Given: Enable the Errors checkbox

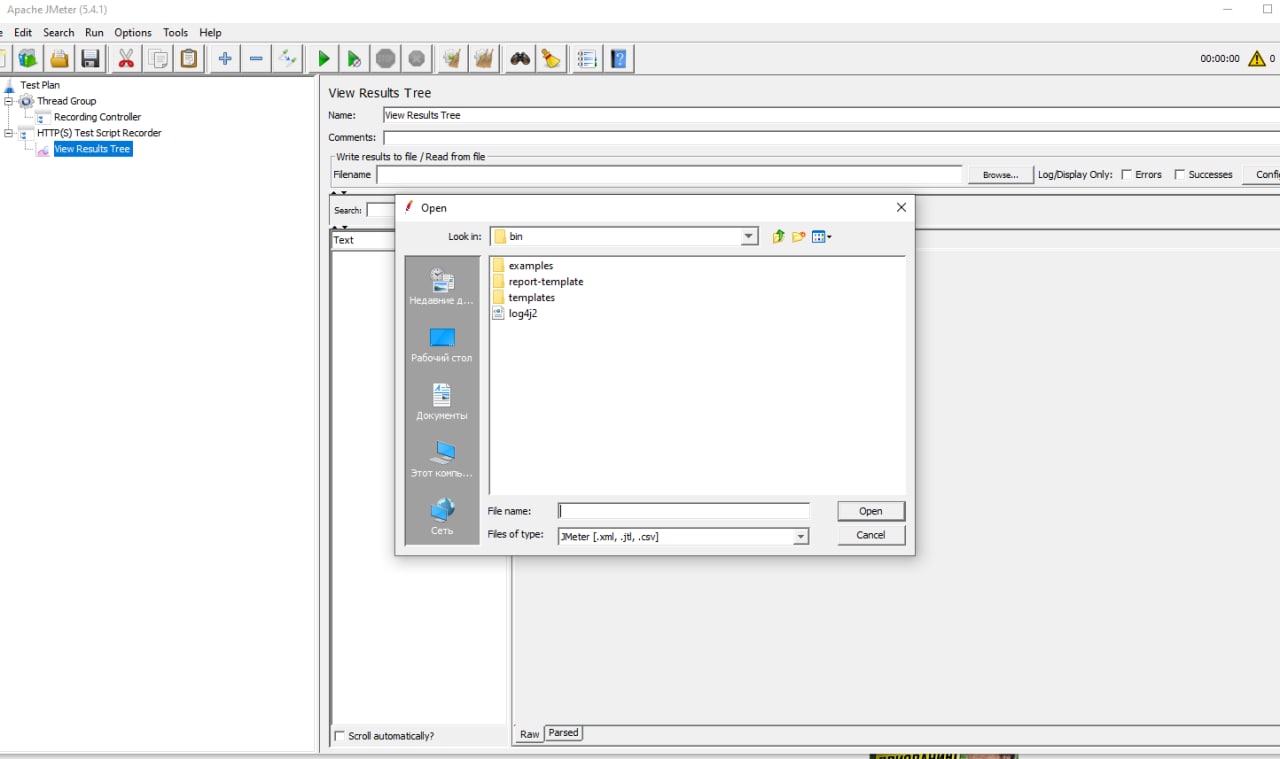Looking at the screenshot, I should pyautogui.click(x=1127, y=175).
